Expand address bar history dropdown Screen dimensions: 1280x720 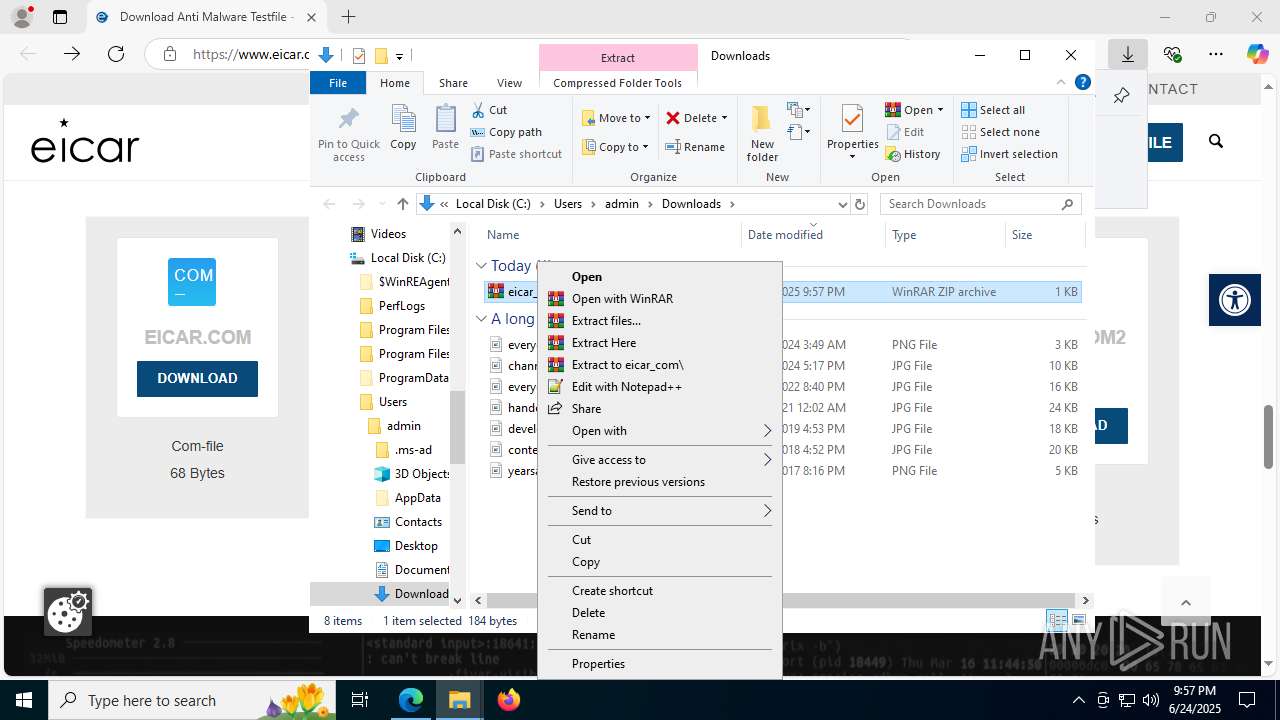(842, 204)
